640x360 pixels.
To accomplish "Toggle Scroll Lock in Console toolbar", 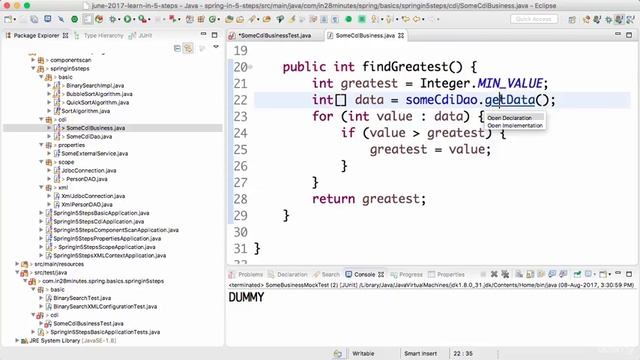I will [x=530, y=274].
